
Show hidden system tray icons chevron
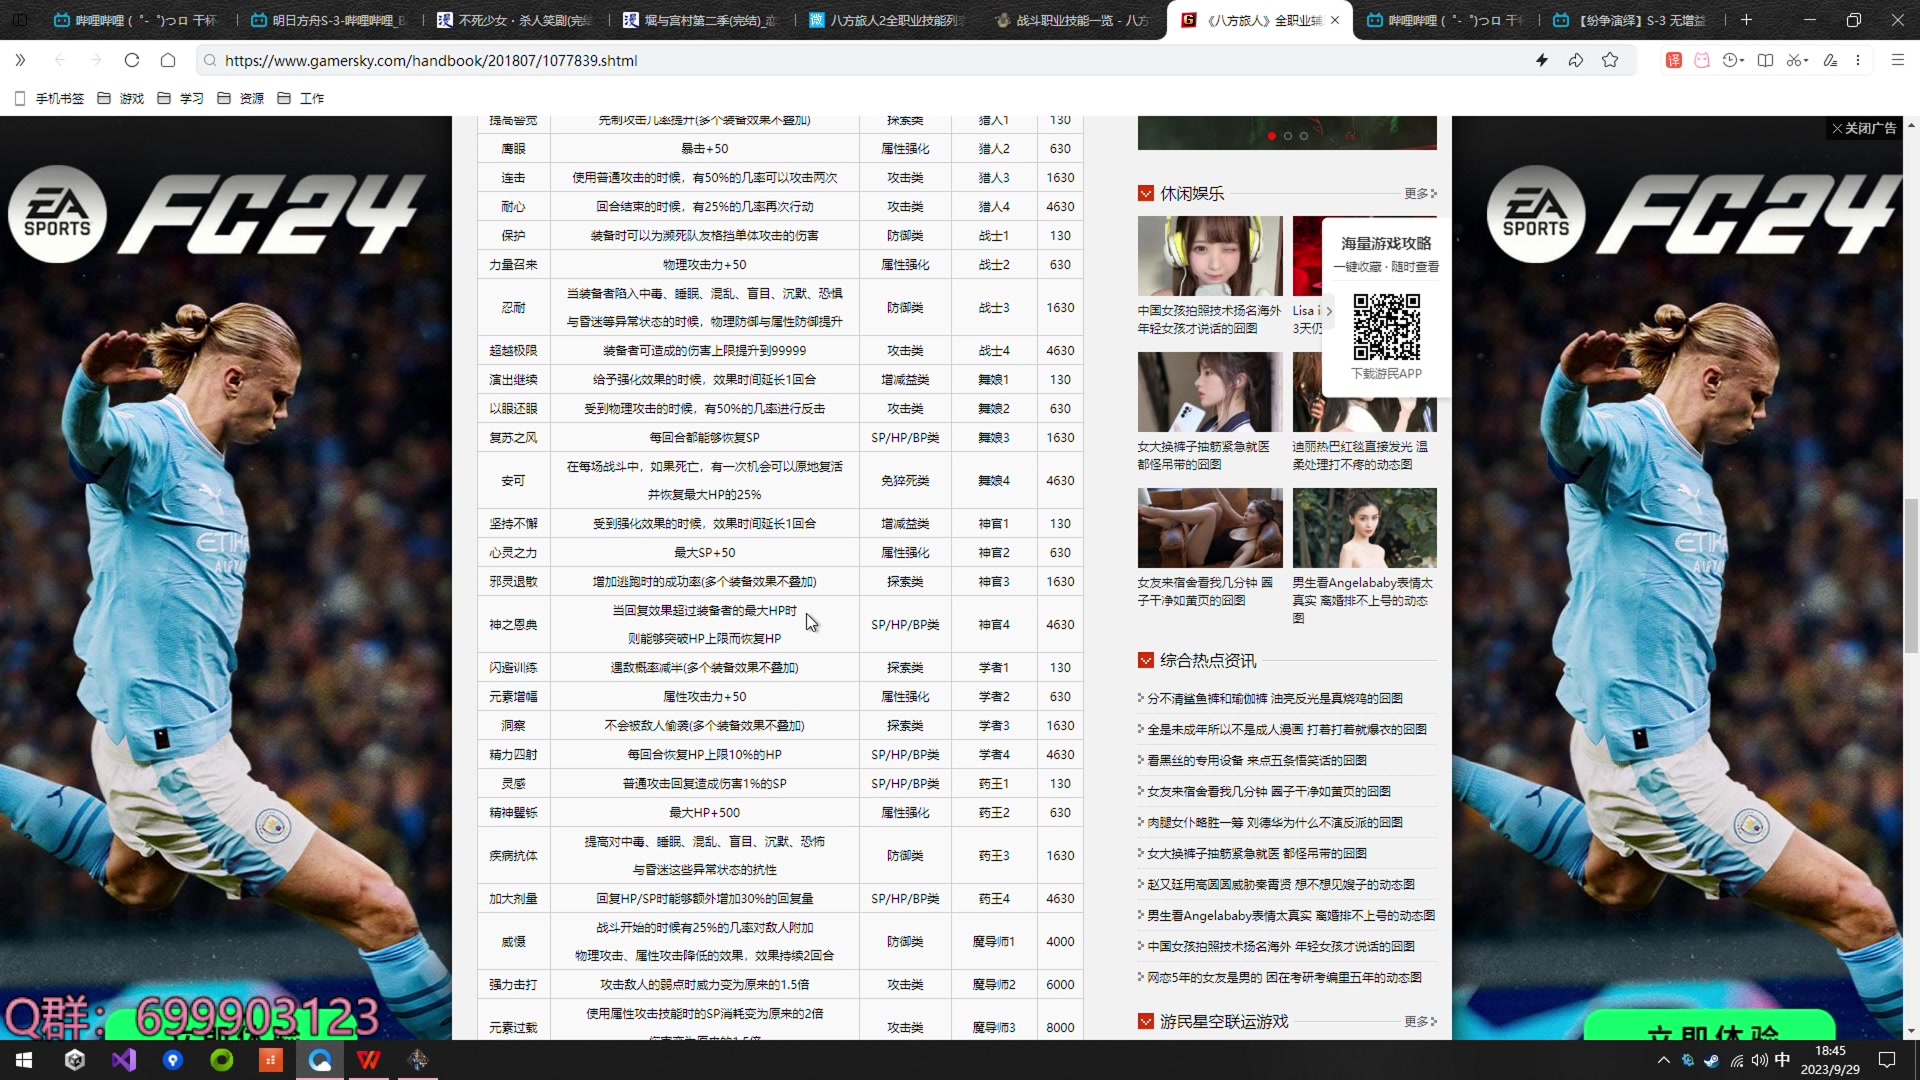pyautogui.click(x=1663, y=1060)
